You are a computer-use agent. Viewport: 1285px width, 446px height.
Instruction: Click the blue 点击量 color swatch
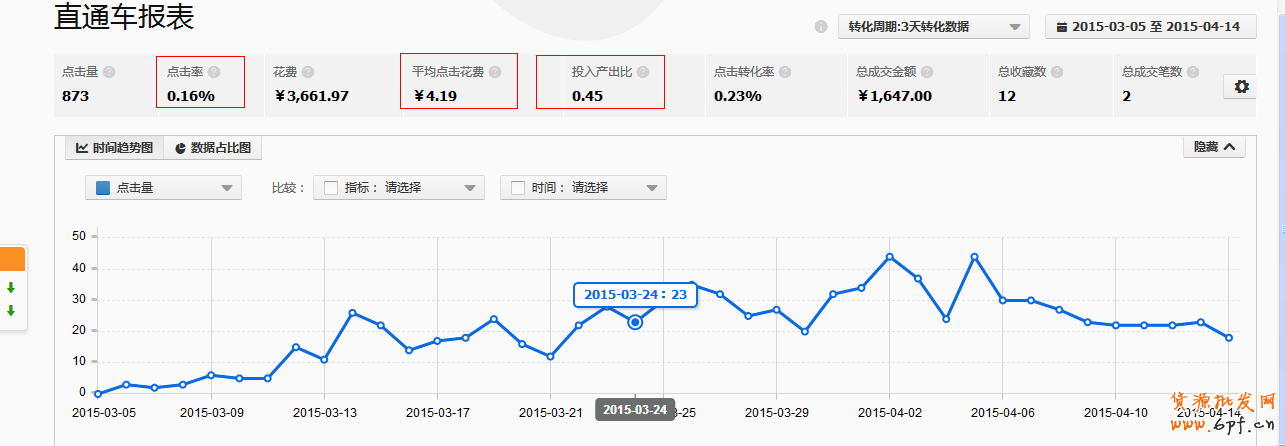point(102,187)
